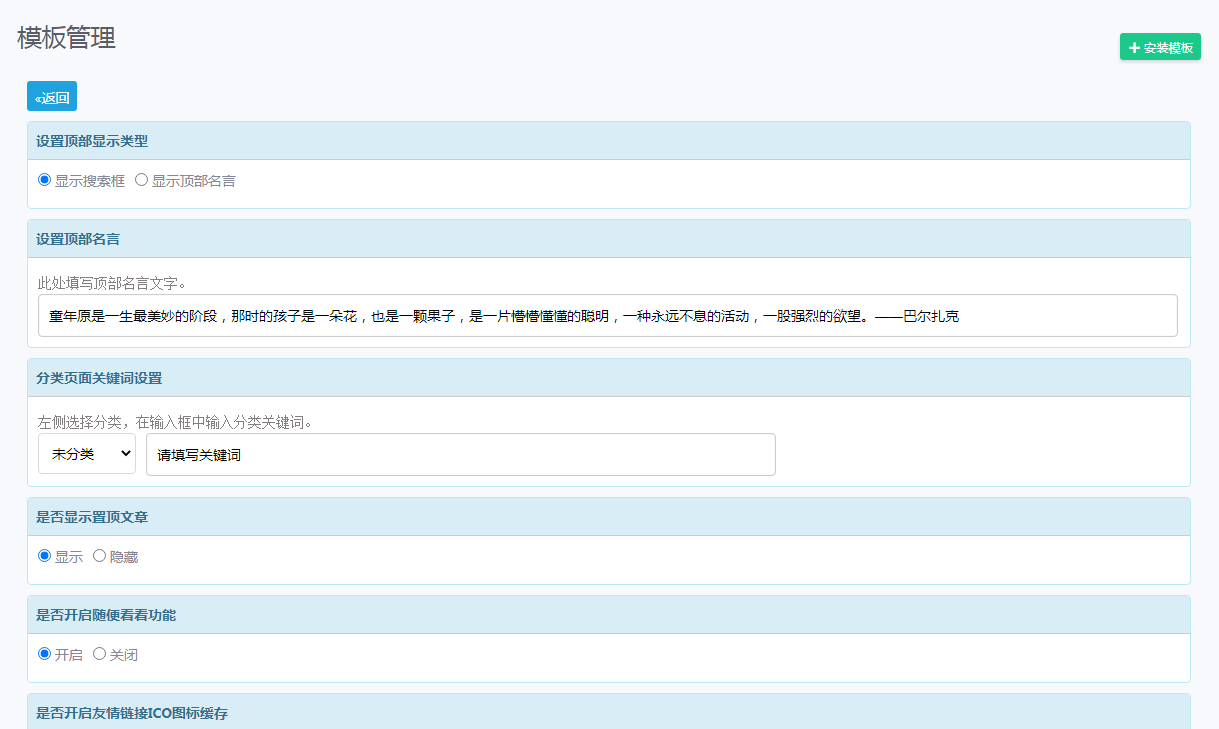Click the 分类页面关键词设置 panel header
This screenshot has height=729, width=1219.
point(609,378)
